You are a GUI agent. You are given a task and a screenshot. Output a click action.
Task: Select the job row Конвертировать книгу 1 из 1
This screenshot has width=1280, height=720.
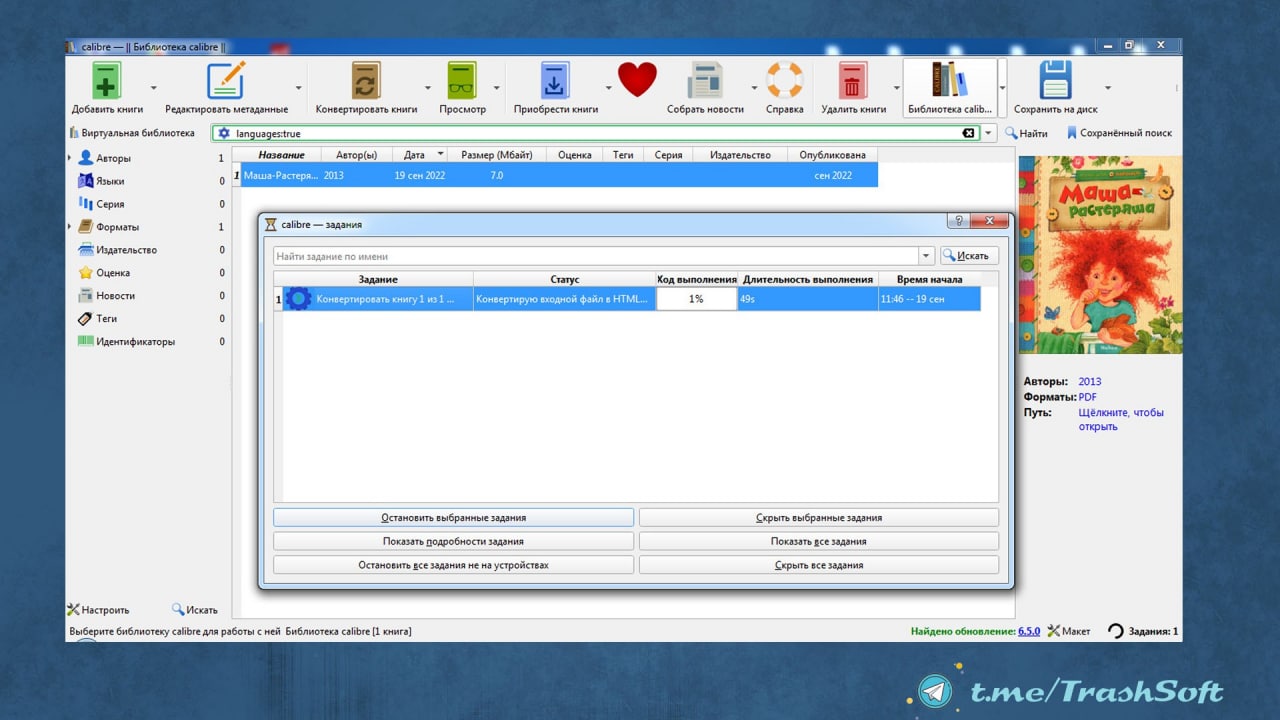tap(627, 299)
